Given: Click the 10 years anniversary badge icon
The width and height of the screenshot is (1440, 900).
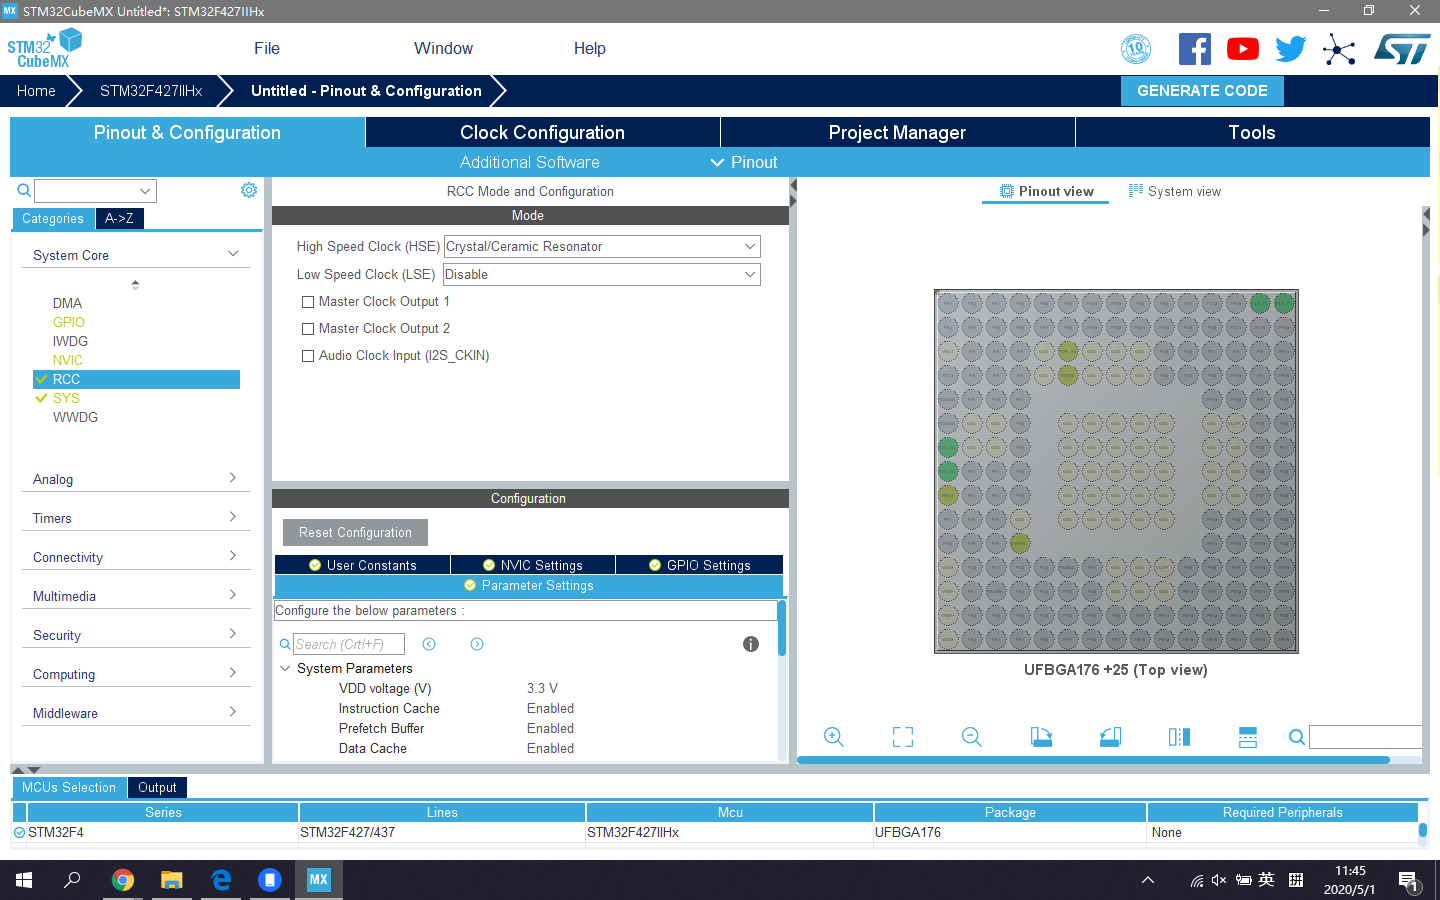Looking at the screenshot, I should tap(1136, 49).
